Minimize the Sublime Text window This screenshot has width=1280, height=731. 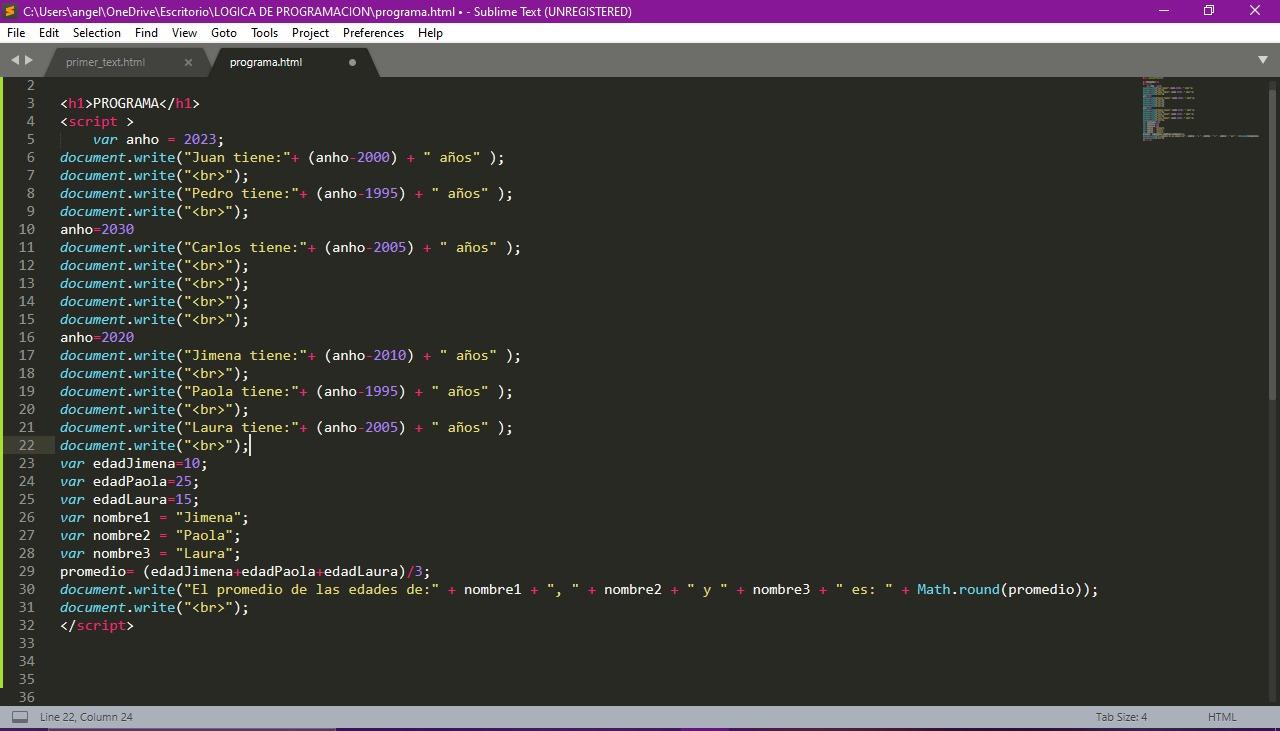1163,11
